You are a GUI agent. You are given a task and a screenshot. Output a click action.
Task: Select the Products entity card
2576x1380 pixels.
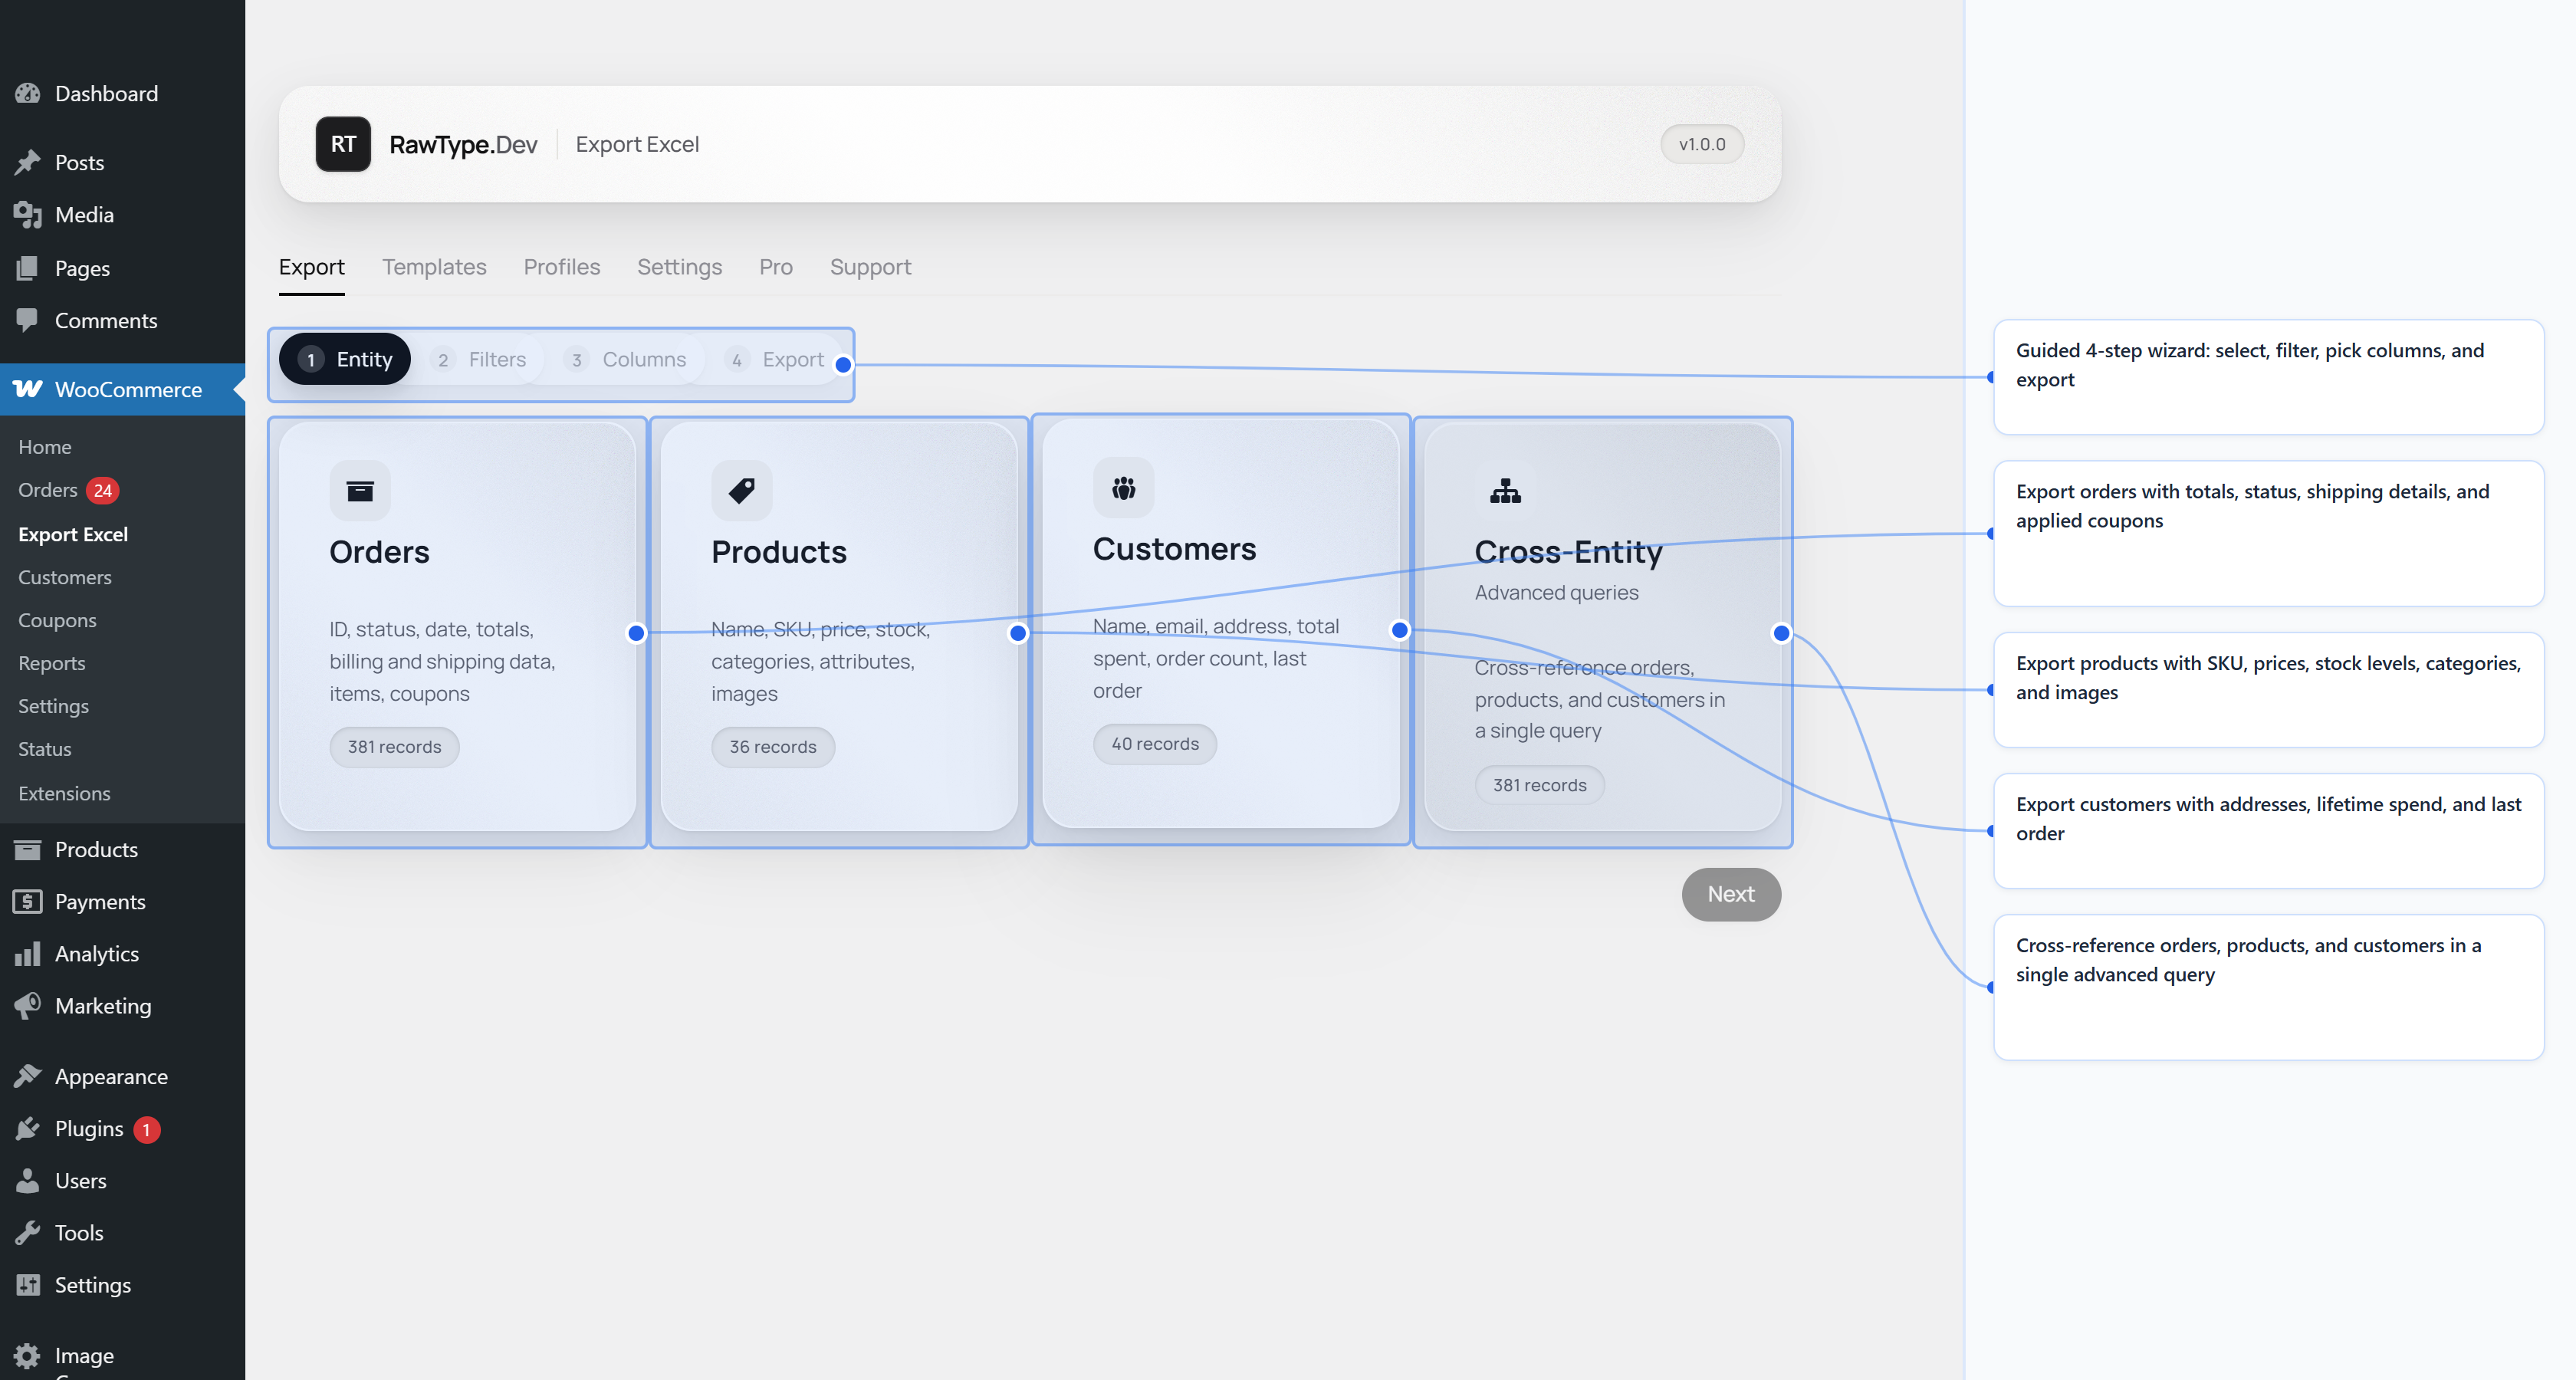point(840,627)
